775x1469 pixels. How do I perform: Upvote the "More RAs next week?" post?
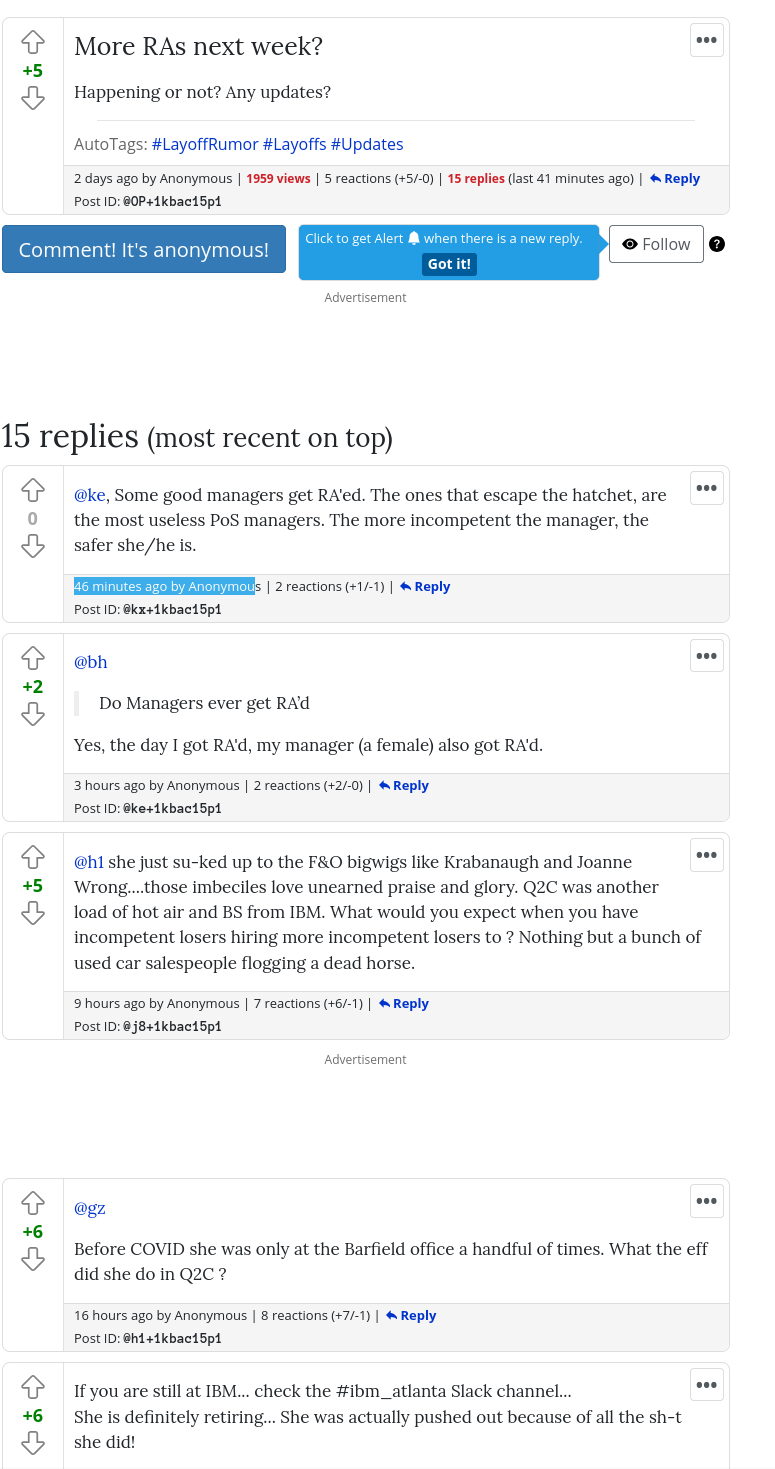[33, 42]
